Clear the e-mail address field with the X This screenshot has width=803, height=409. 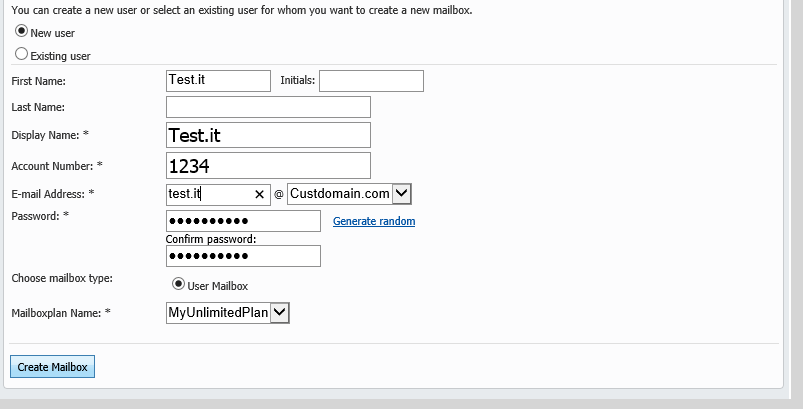[259, 195]
